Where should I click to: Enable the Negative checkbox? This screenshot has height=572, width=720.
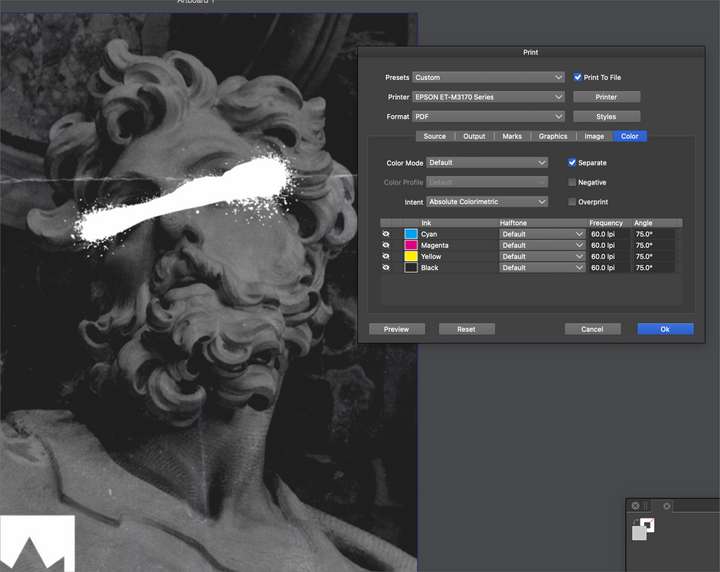click(572, 182)
